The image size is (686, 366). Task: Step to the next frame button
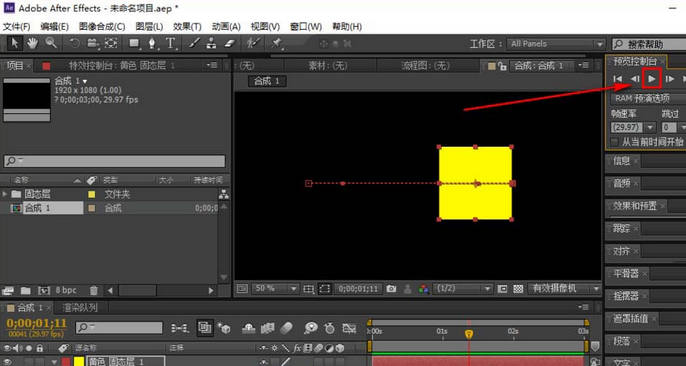click(669, 79)
